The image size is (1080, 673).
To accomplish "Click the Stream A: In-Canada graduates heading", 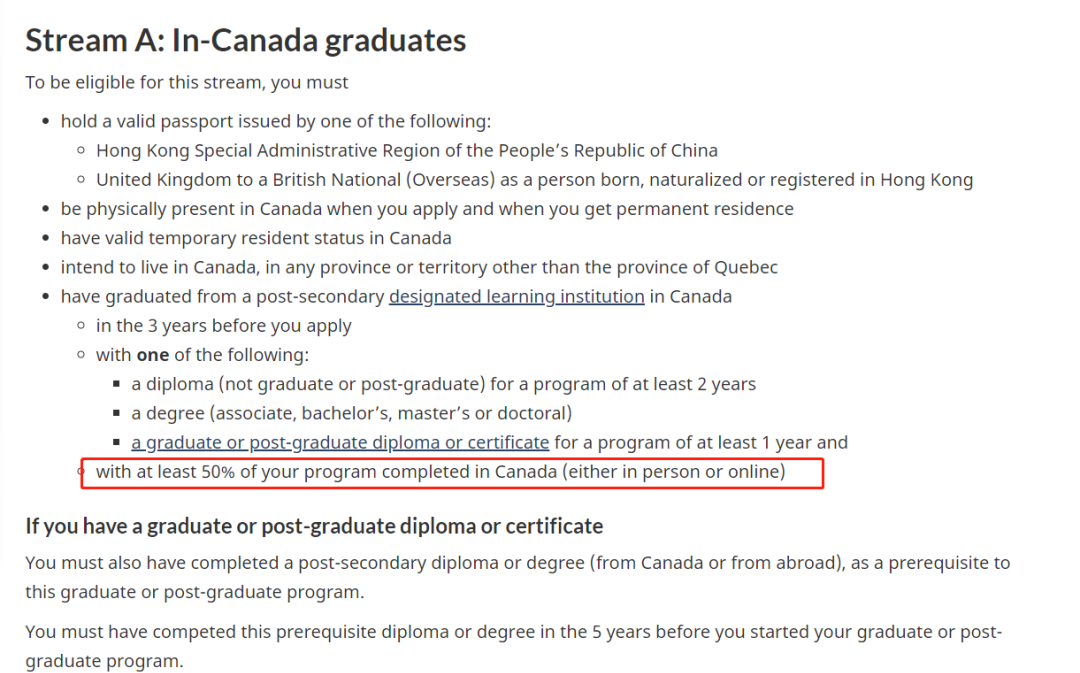I will pos(246,40).
